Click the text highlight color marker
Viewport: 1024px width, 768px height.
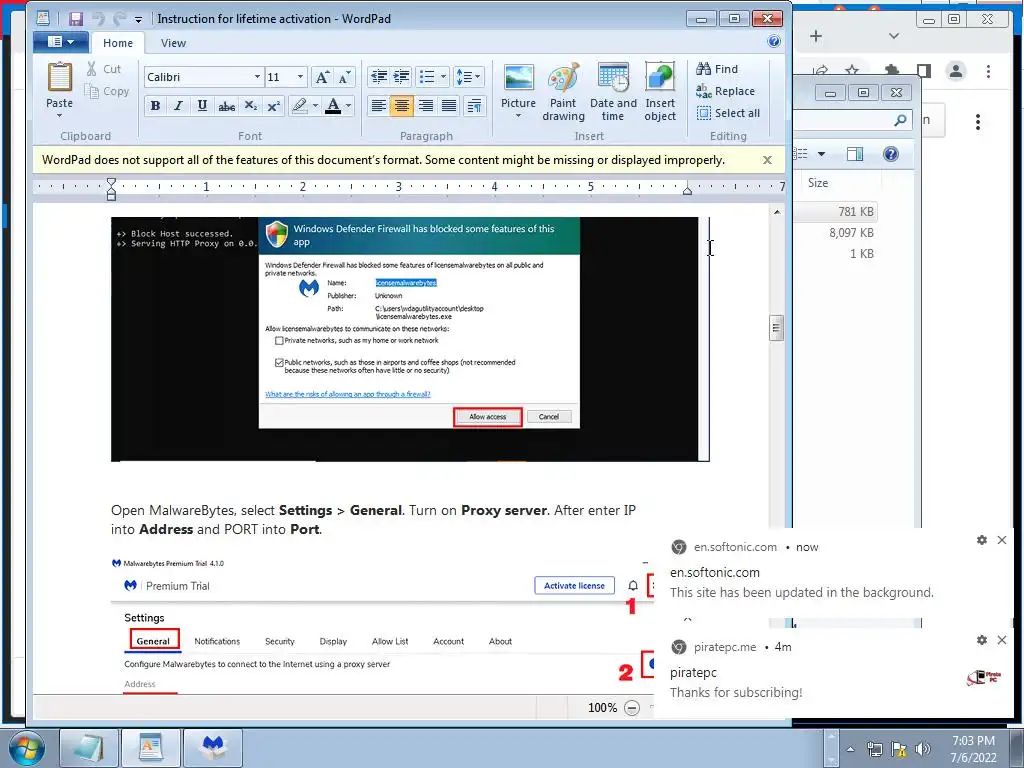pos(300,106)
